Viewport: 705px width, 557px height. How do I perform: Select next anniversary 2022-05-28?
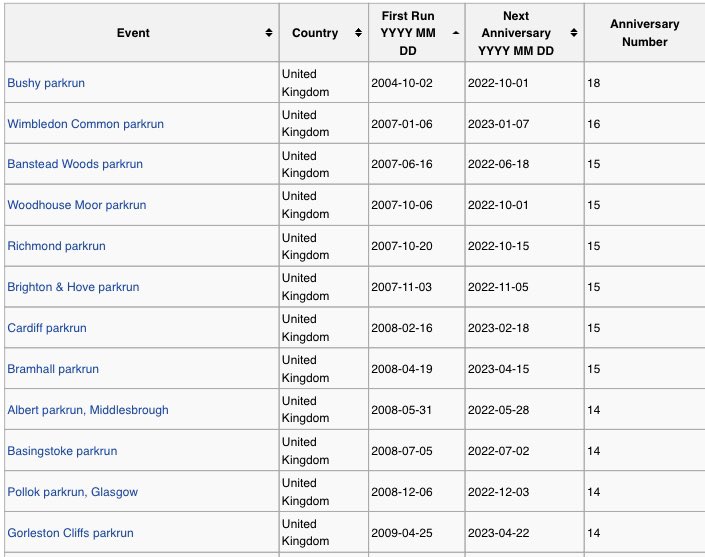498,410
